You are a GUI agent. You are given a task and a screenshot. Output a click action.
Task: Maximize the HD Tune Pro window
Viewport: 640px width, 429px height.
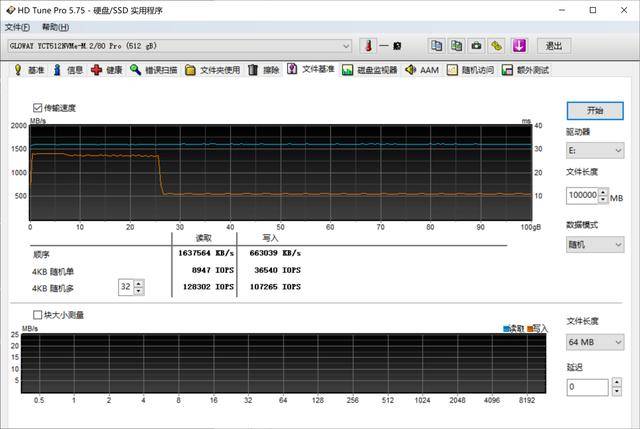[593, 10]
